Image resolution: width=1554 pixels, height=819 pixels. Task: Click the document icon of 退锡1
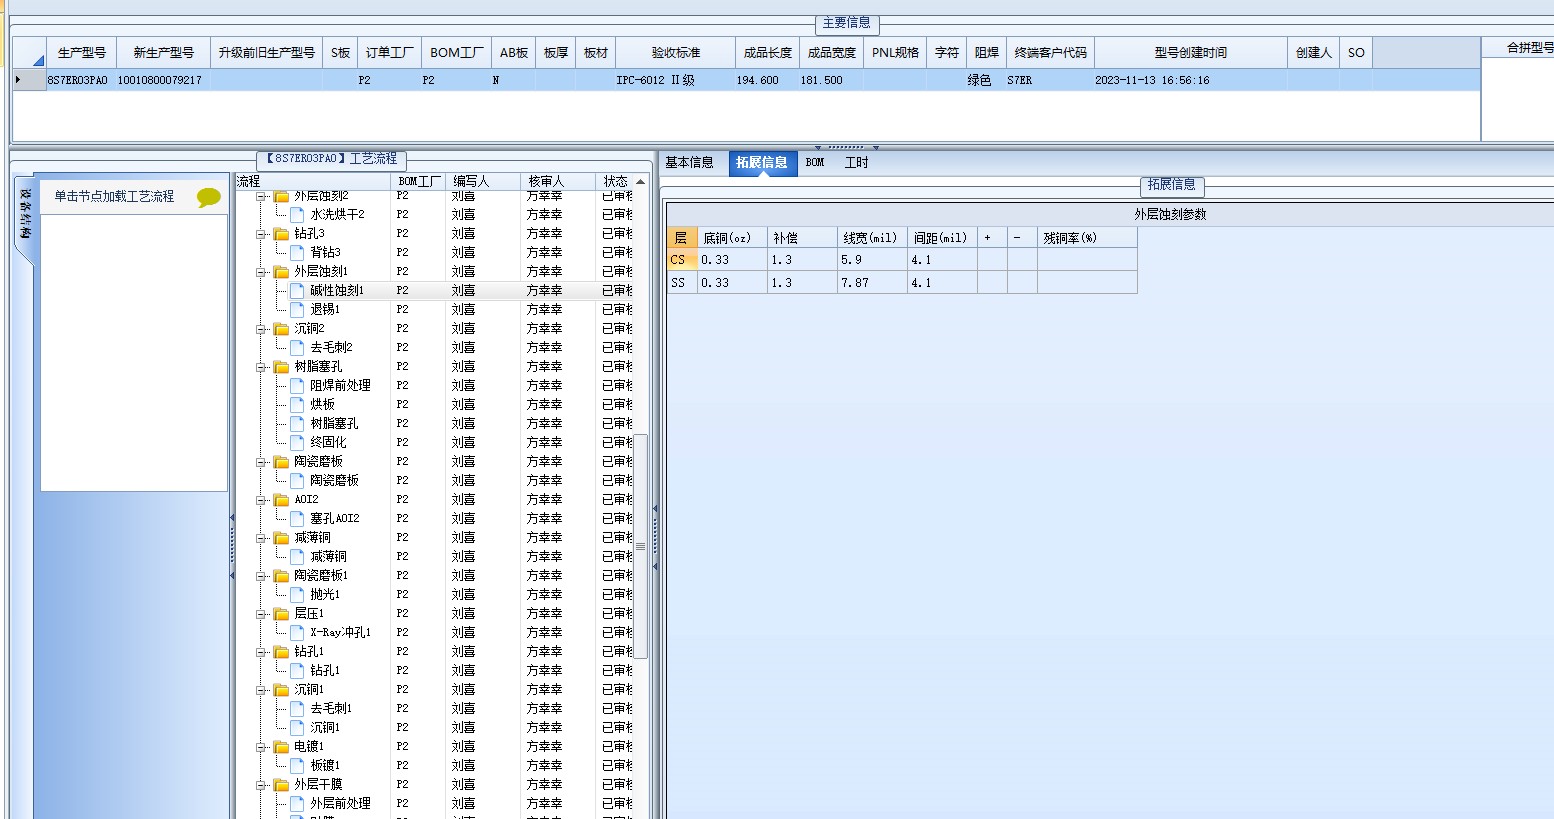click(297, 309)
